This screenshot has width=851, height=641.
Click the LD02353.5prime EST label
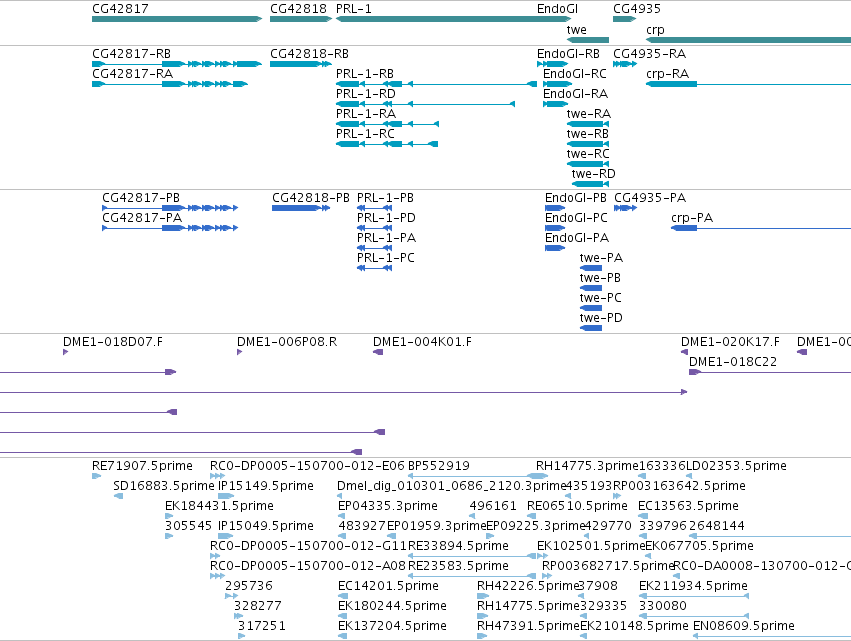pos(736,466)
